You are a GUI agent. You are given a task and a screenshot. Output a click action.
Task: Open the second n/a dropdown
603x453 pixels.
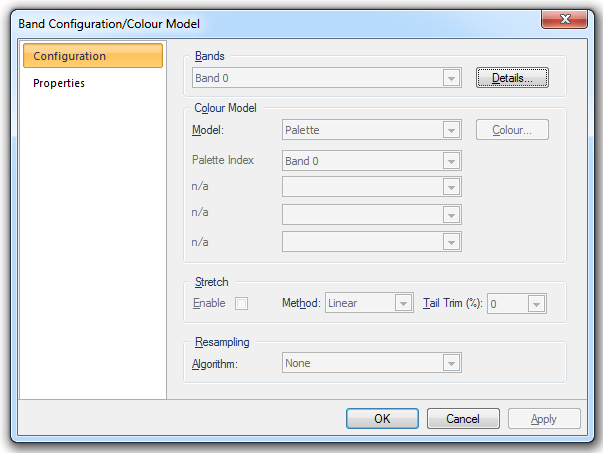pyautogui.click(x=371, y=214)
